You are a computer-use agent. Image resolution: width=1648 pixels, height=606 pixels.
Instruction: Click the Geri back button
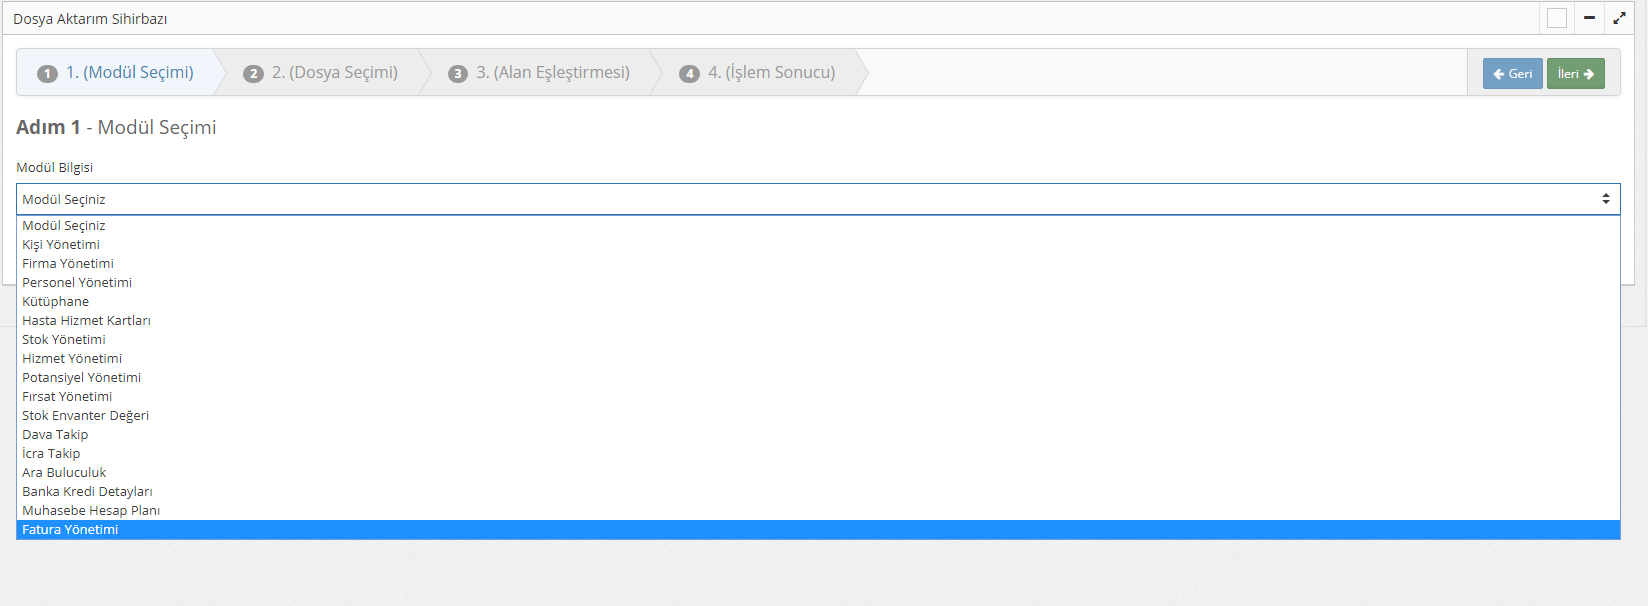1512,74
